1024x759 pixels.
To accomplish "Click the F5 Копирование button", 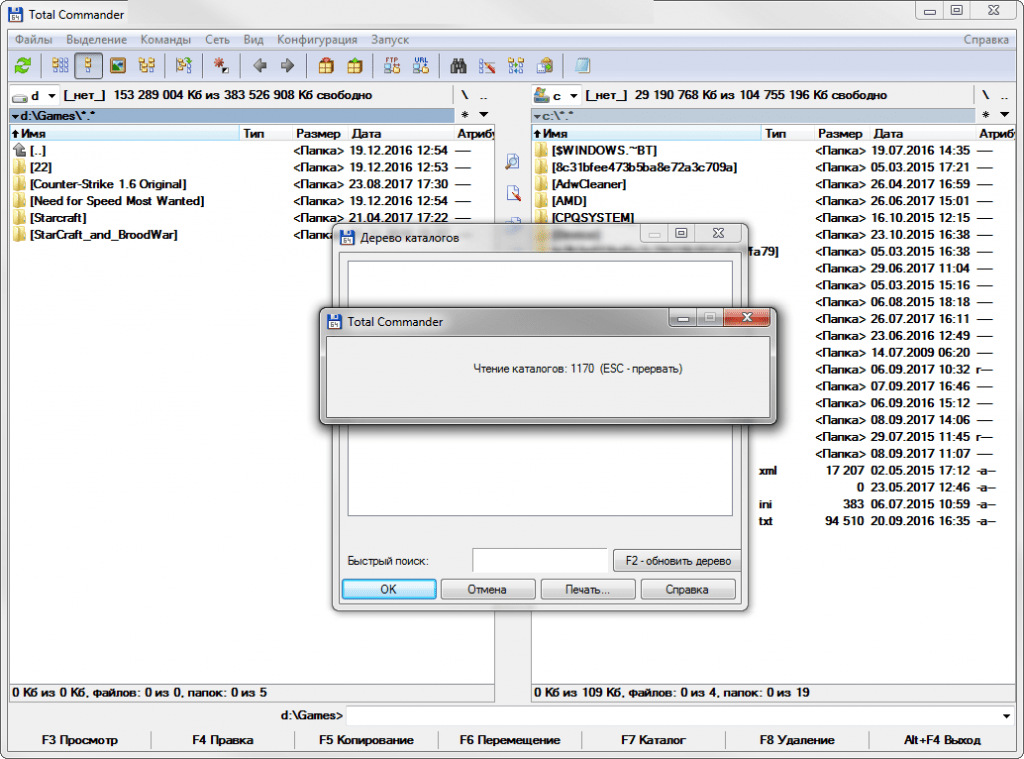I will click(x=366, y=740).
